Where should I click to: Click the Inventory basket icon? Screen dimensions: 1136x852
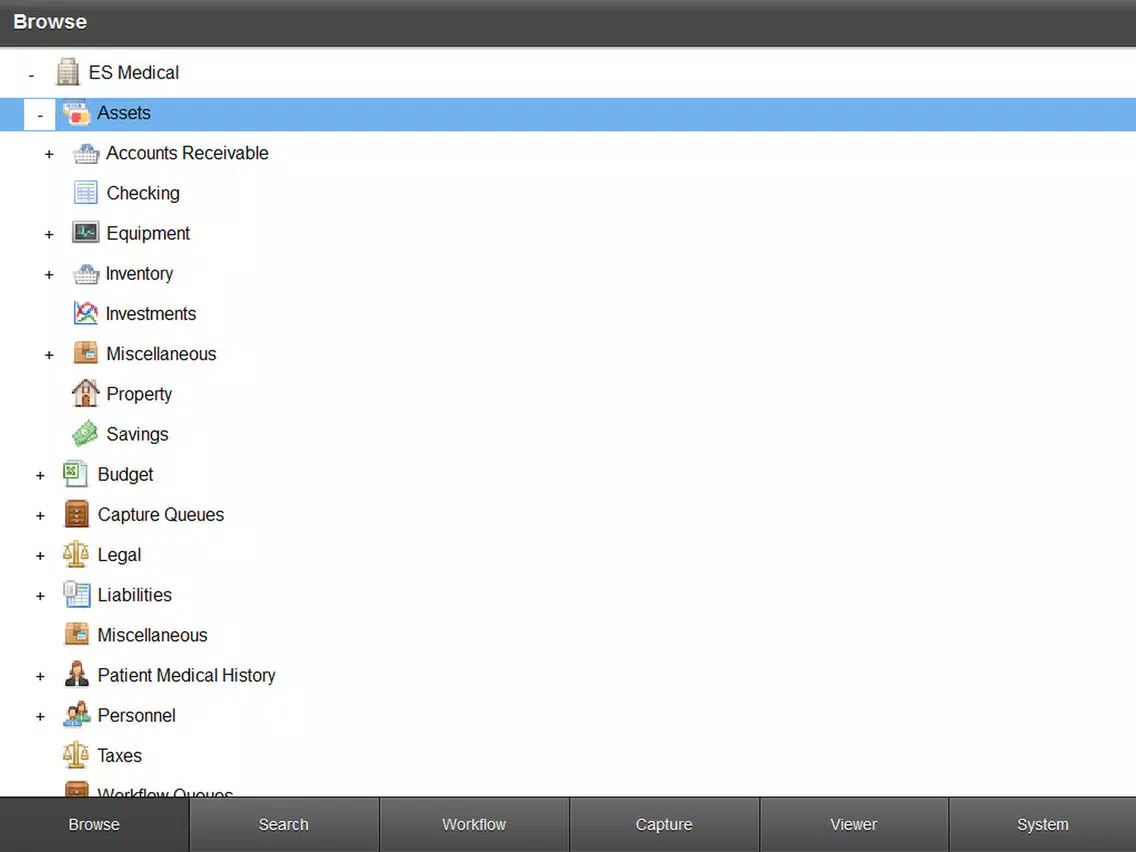[85, 274]
